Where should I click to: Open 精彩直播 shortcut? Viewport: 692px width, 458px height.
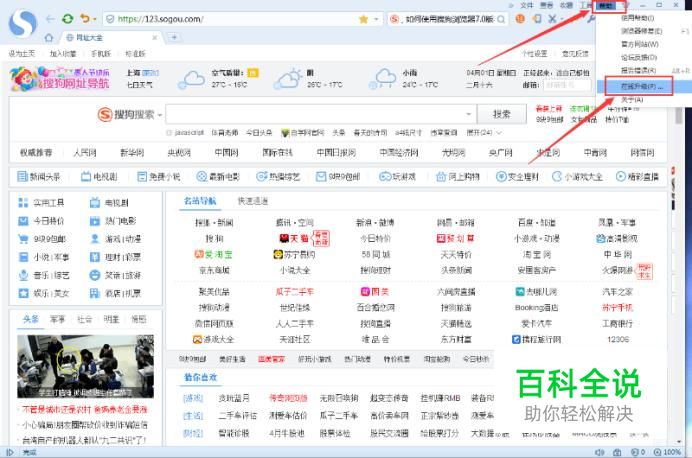click(637, 177)
